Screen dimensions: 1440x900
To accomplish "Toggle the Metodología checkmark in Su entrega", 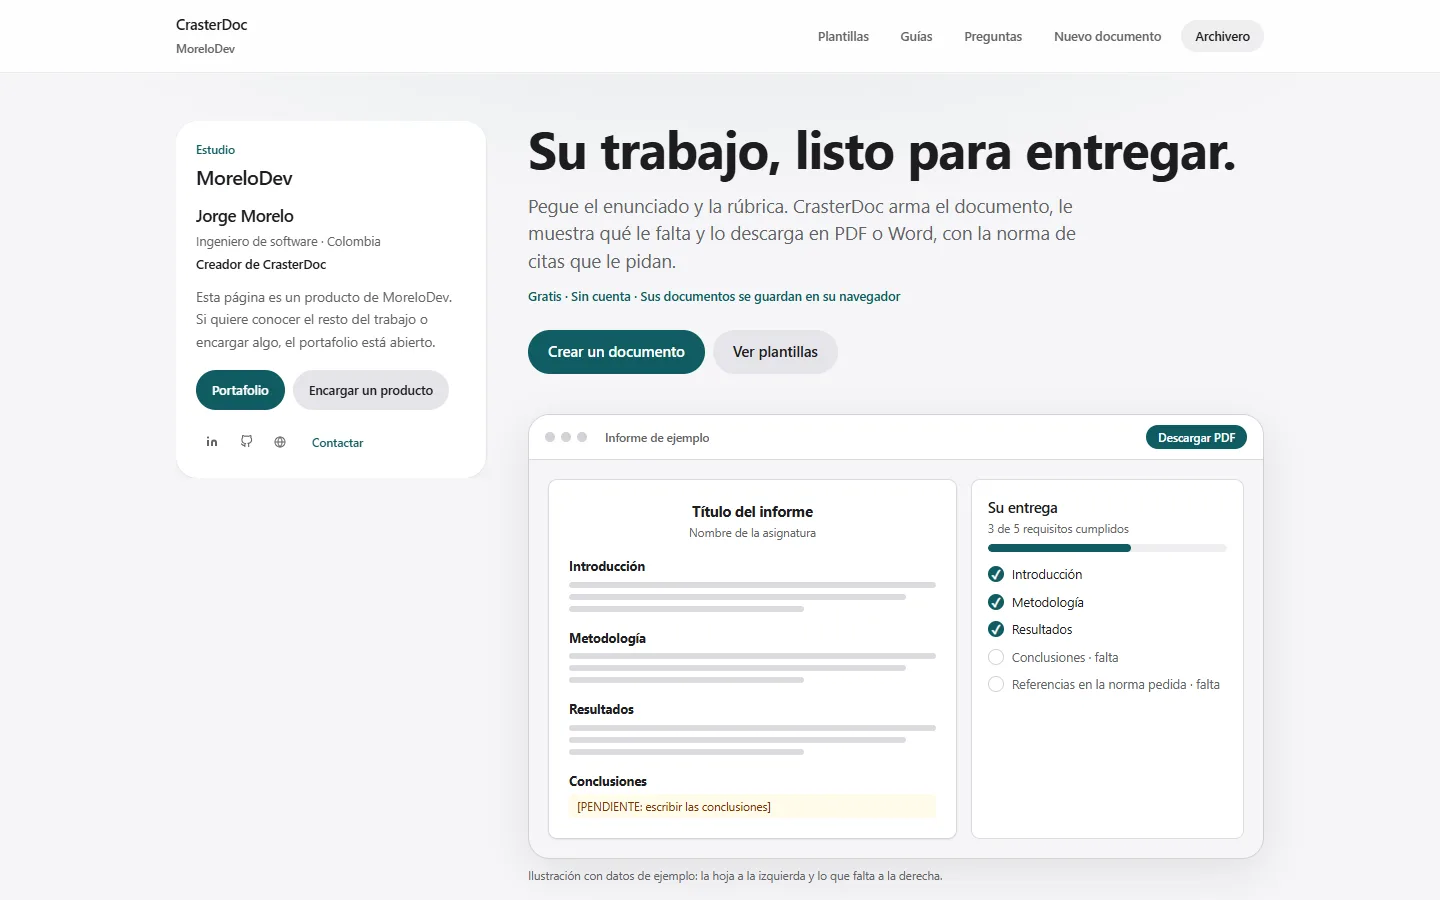I will [x=996, y=602].
